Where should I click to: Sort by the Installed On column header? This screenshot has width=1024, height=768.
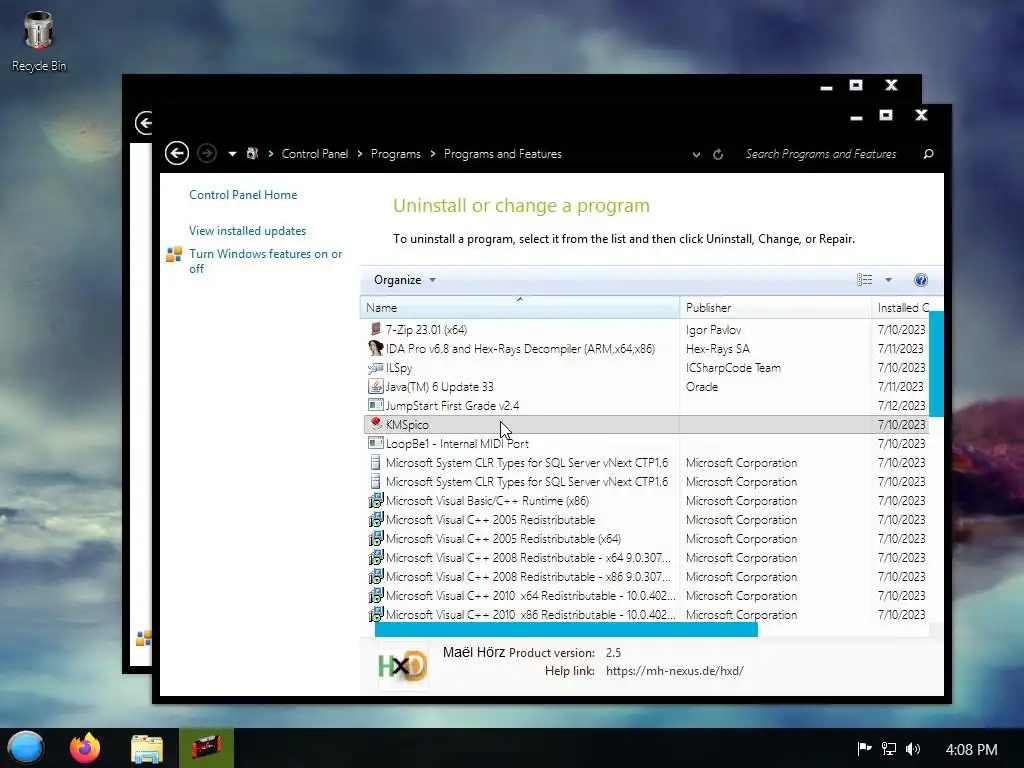coord(903,308)
